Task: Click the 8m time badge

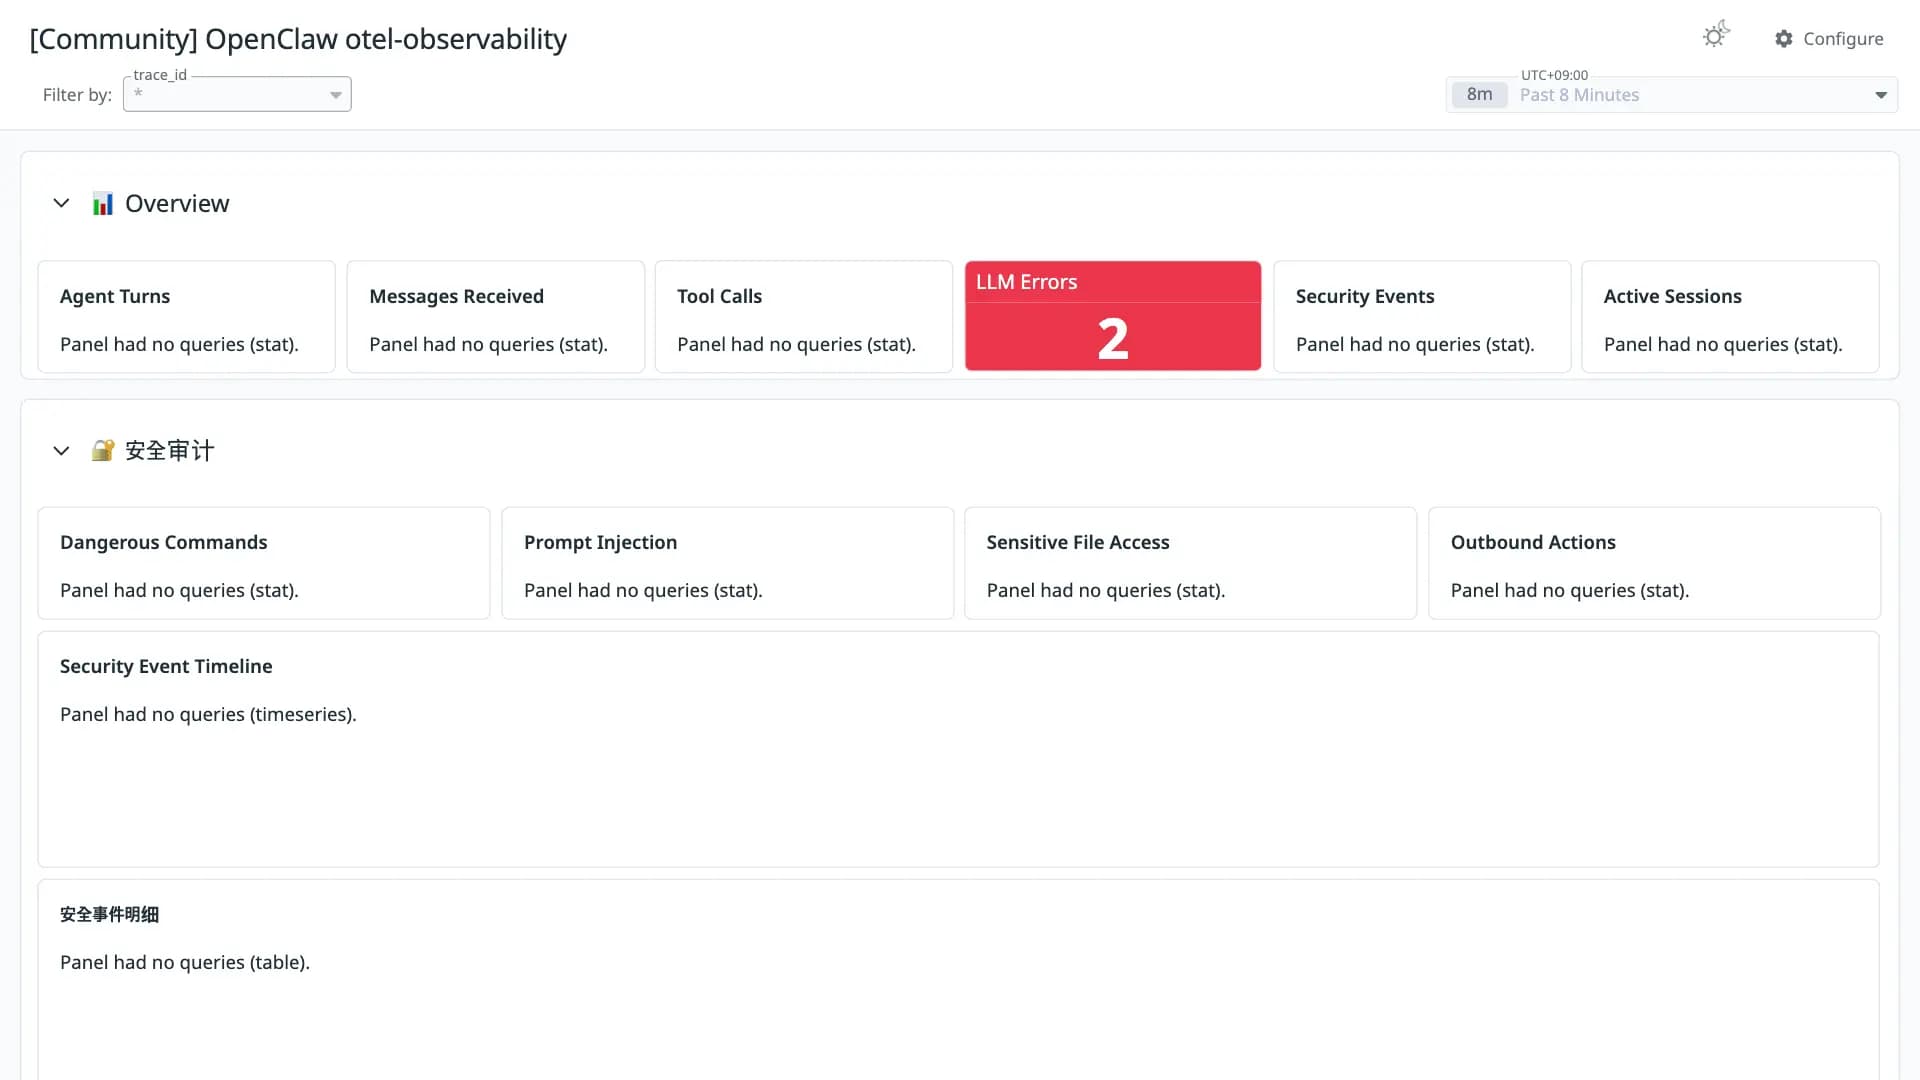Action: (1479, 95)
